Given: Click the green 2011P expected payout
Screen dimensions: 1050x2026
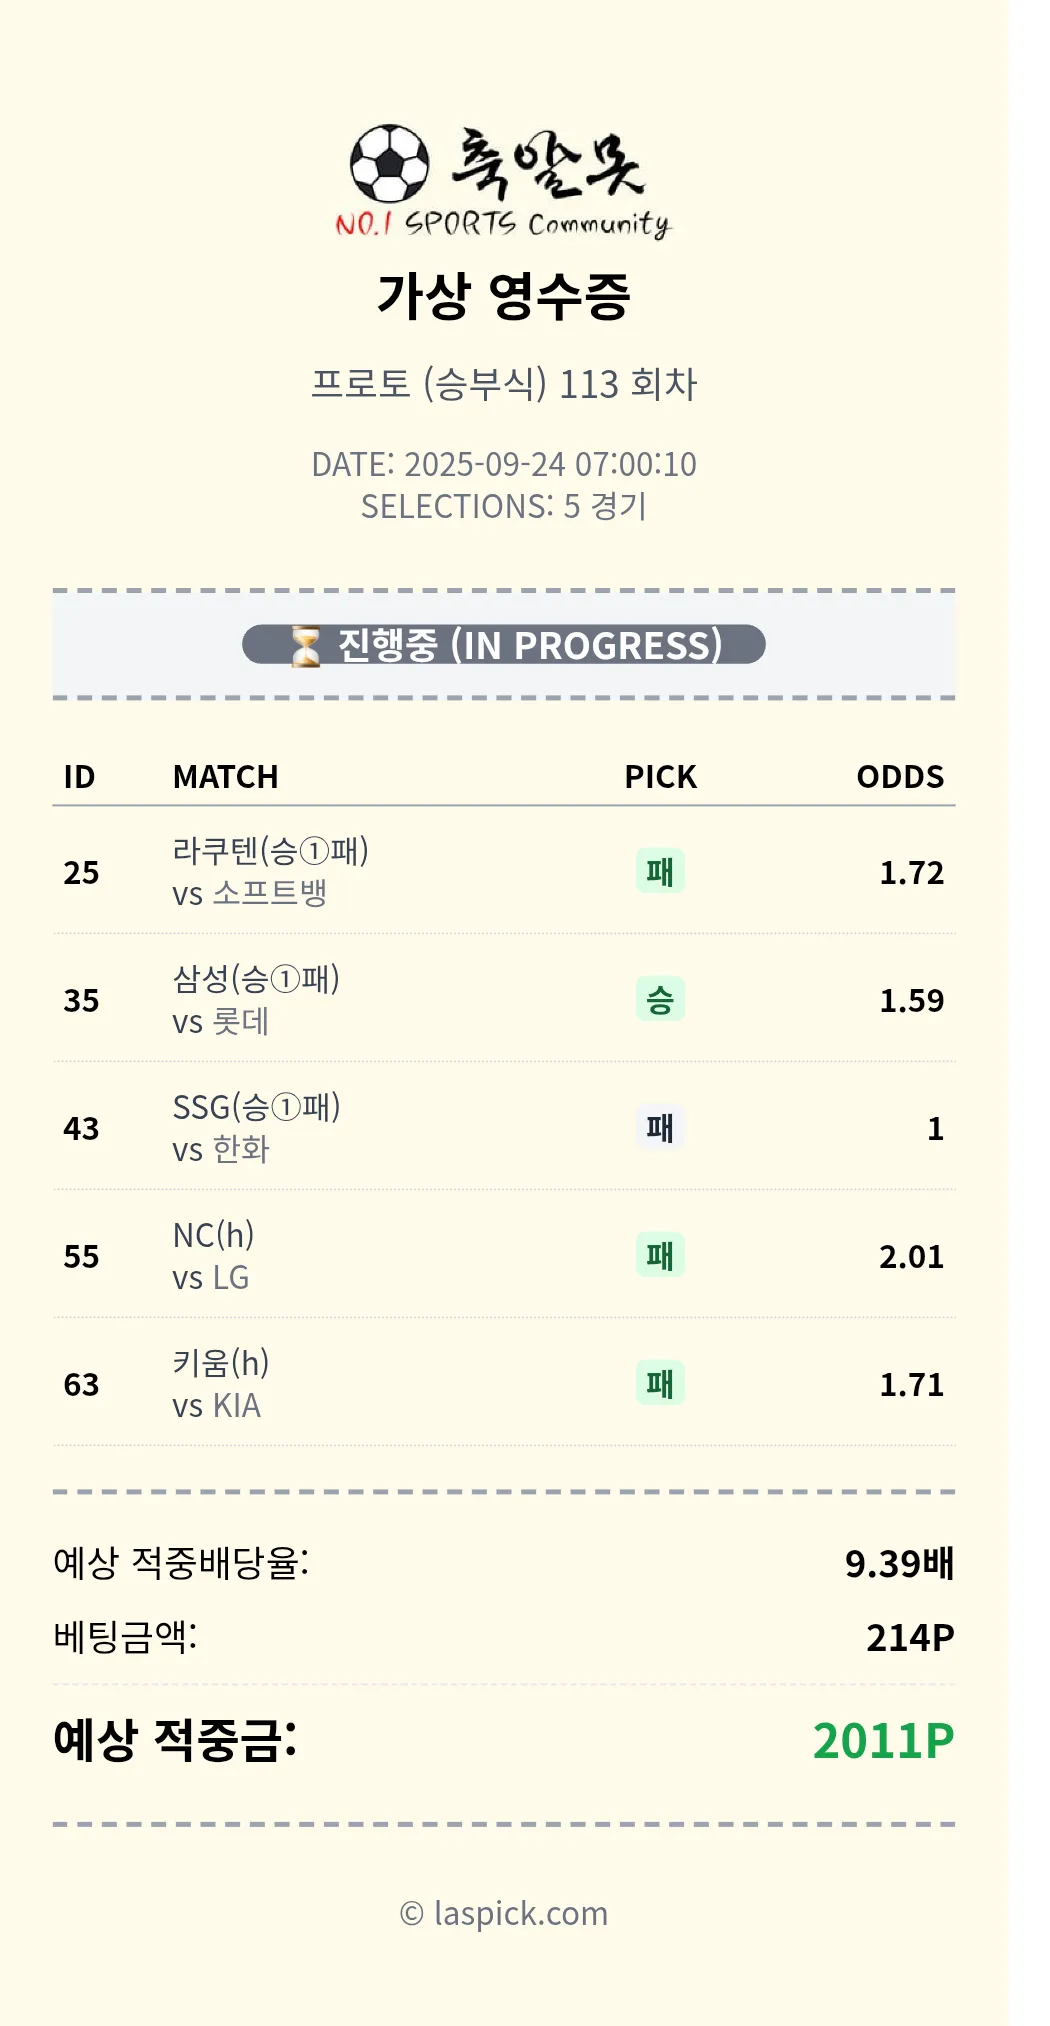Looking at the screenshot, I should (883, 1741).
